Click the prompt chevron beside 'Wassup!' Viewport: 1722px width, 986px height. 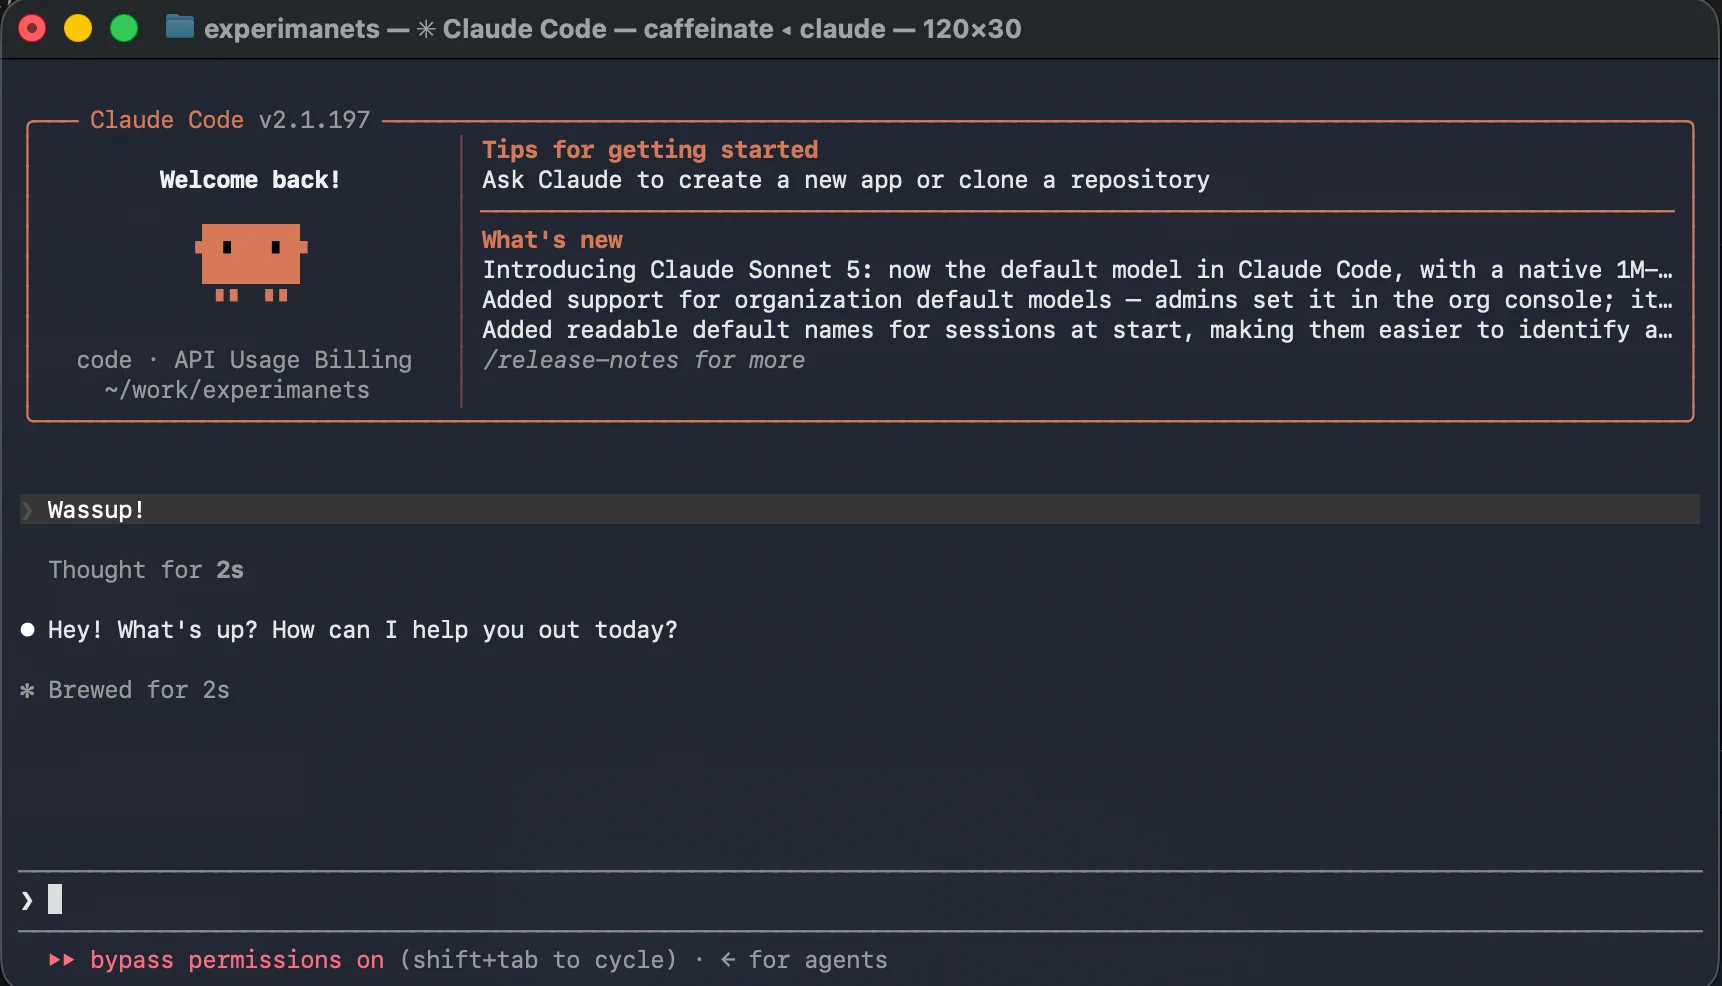(x=27, y=510)
